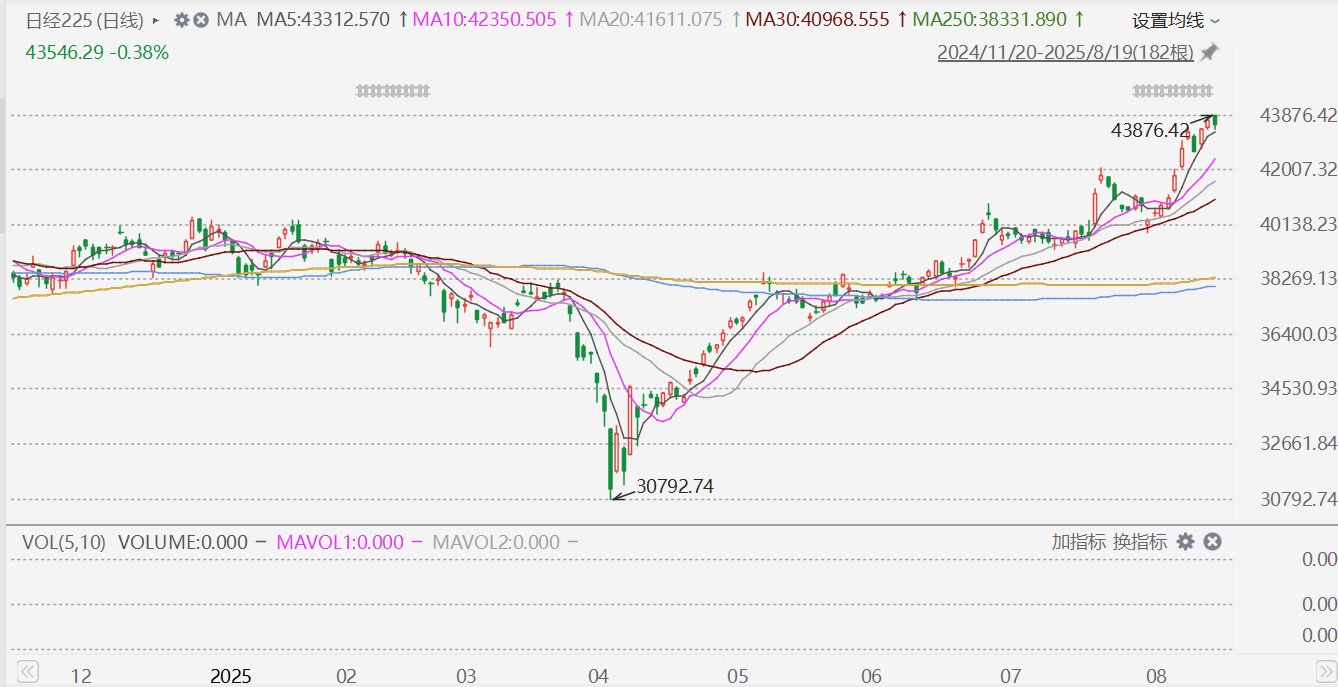Image resolution: width=1338 pixels, height=687 pixels.
Task: Close the VOL indicator panel
Action: pyautogui.click(x=1212, y=542)
